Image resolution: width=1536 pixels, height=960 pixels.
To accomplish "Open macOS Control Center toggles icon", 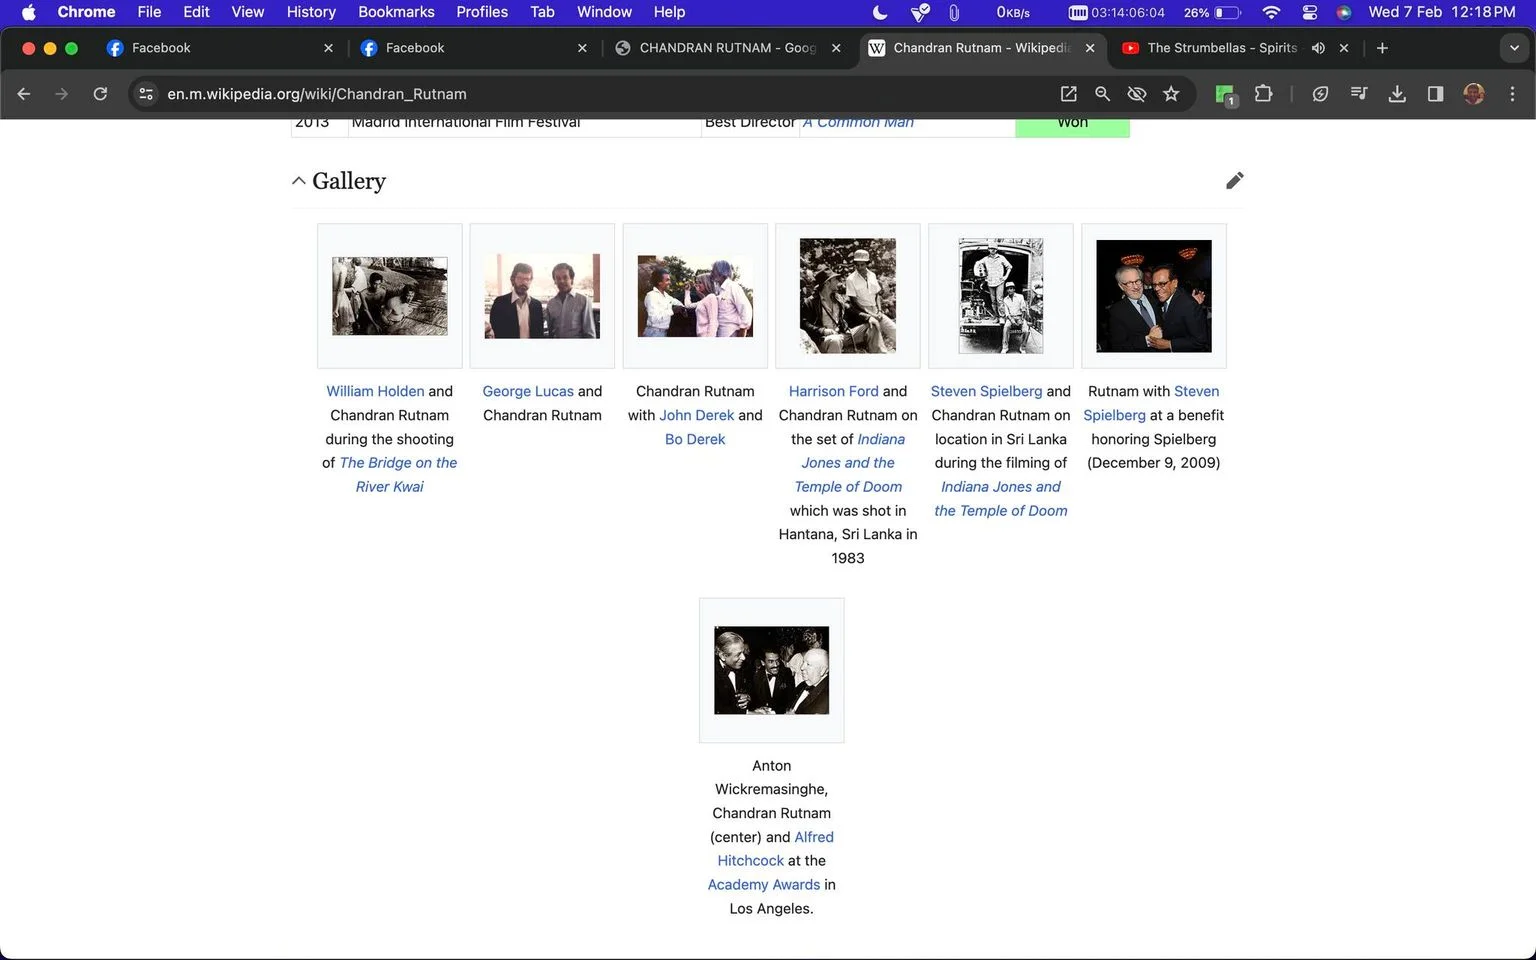I will coord(1309,12).
